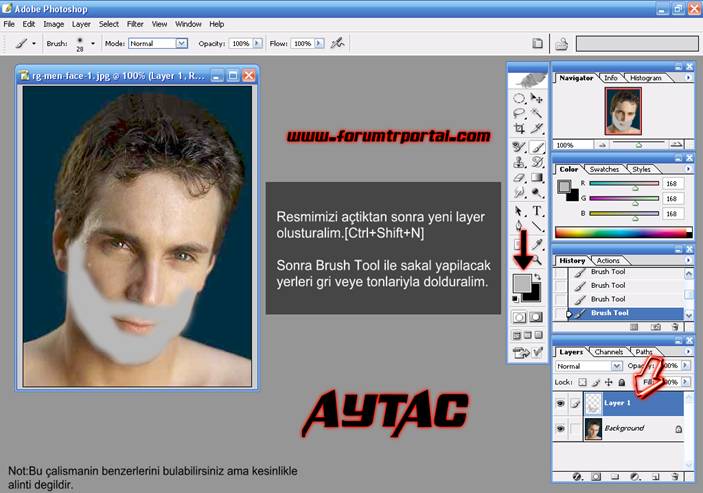Reset to default black and white colors

(516, 299)
